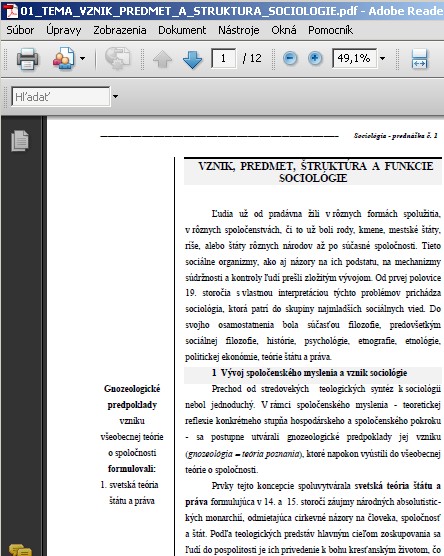Image resolution: width=444 pixels, height=556 pixels.
Task: Open the Dokument menu
Action: [x=182, y=30]
